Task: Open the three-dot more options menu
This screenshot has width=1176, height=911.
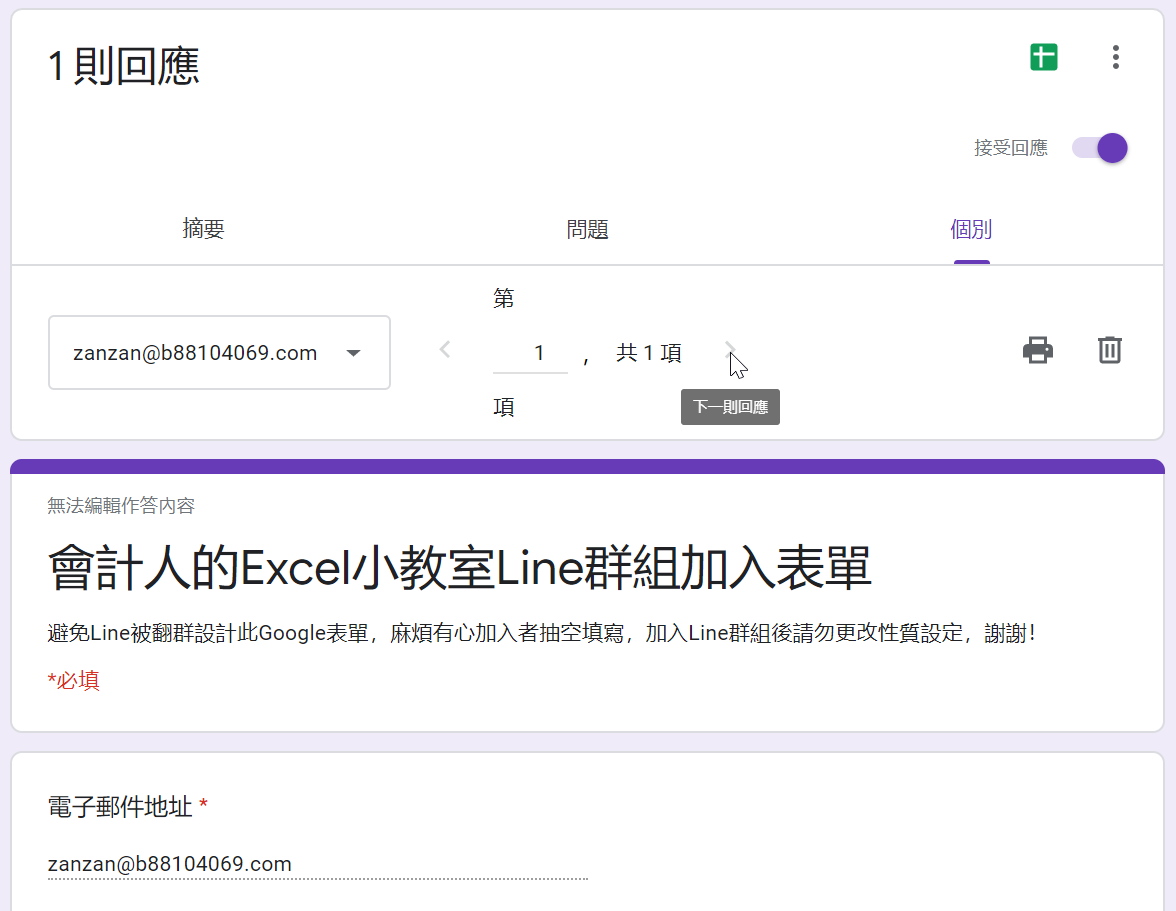Action: [x=1115, y=58]
